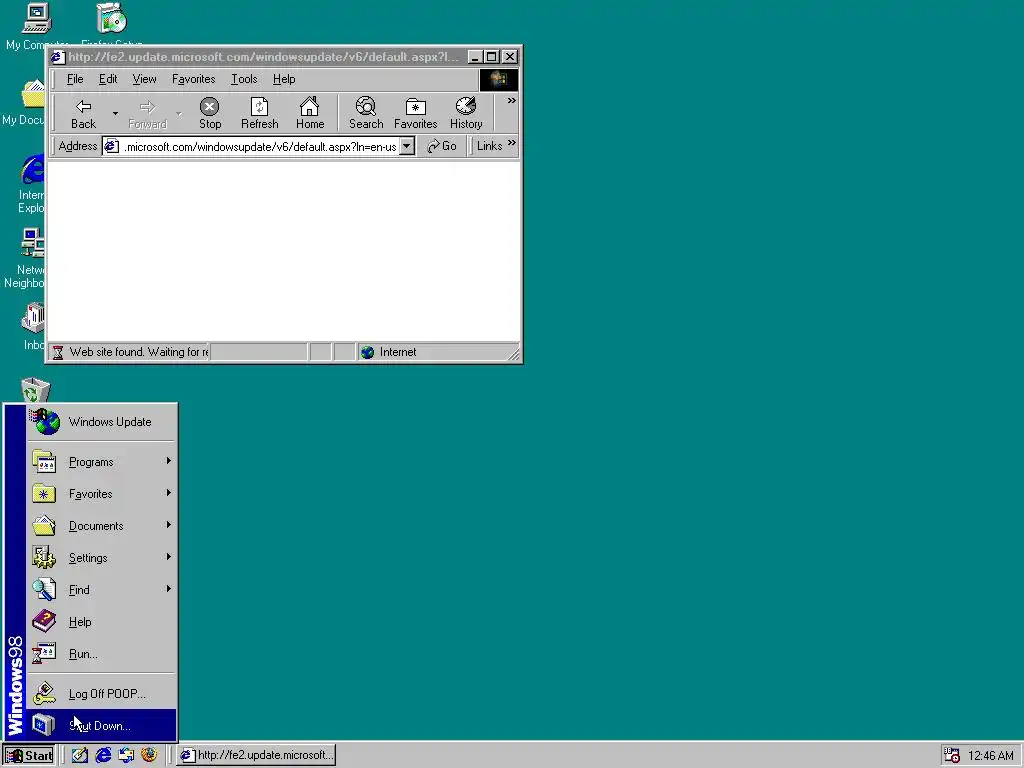The image size is (1024, 768).
Task: Click Show Desktop in Quick Launch
Action: coord(80,755)
